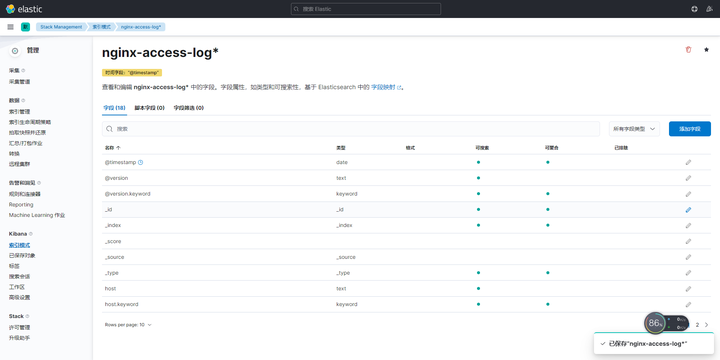Open 许可管理 in sidebar
Screen dimensions: 720x360
[20, 328]
